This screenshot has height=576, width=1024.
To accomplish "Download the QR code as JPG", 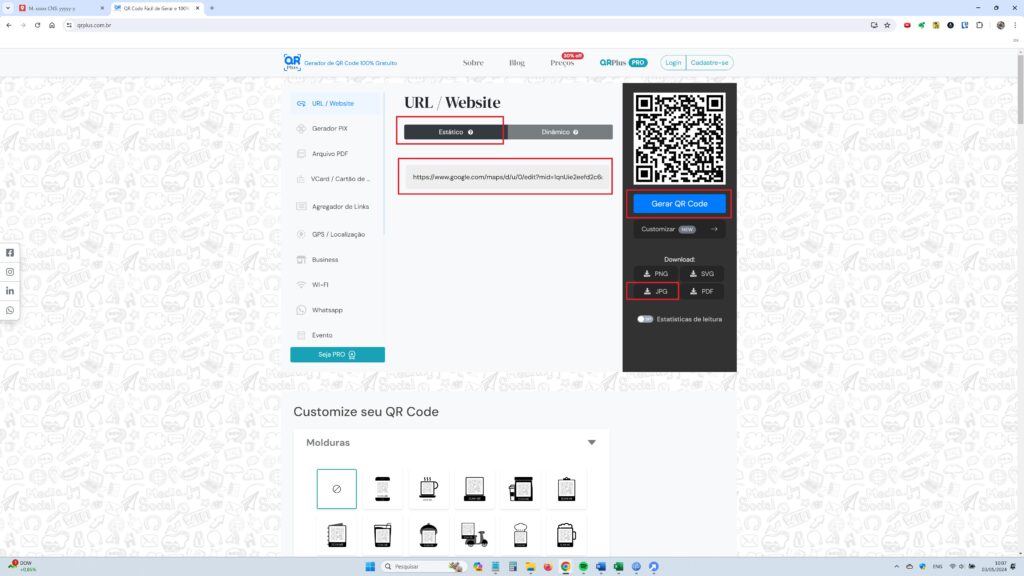I will pyautogui.click(x=656, y=291).
